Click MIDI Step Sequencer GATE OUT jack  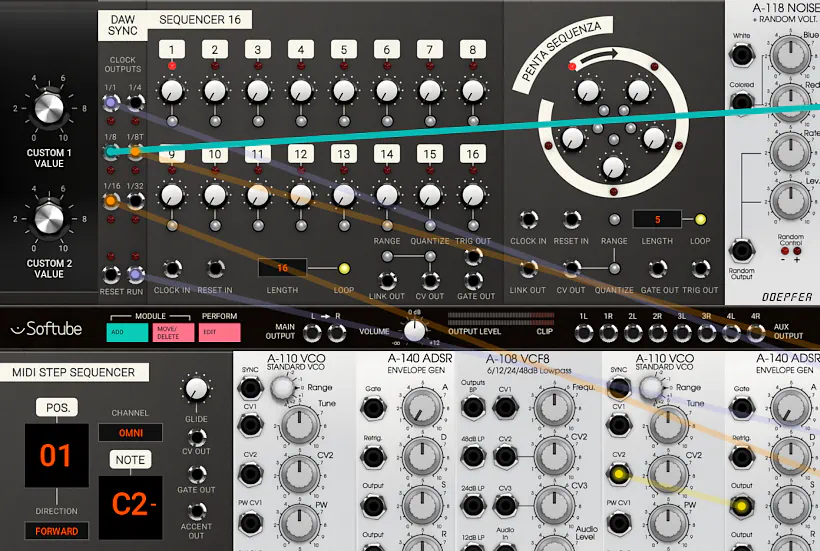(x=197, y=475)
